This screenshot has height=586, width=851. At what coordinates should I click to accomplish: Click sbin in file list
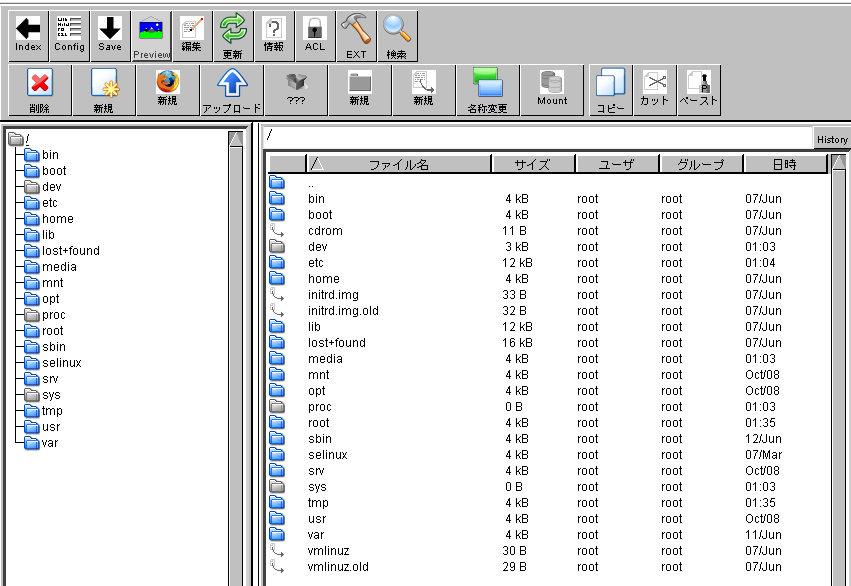pos(320,439)
